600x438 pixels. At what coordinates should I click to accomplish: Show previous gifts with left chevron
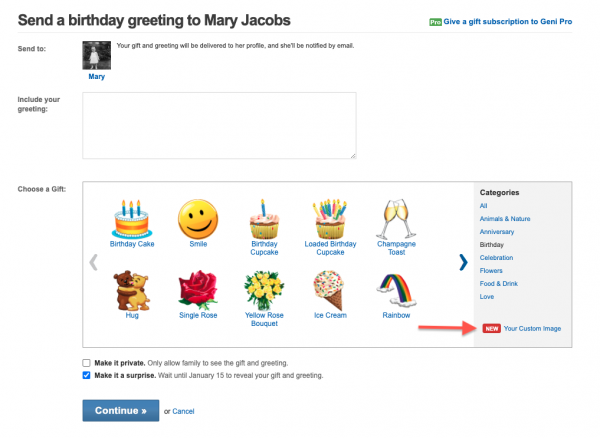point(93,262)
